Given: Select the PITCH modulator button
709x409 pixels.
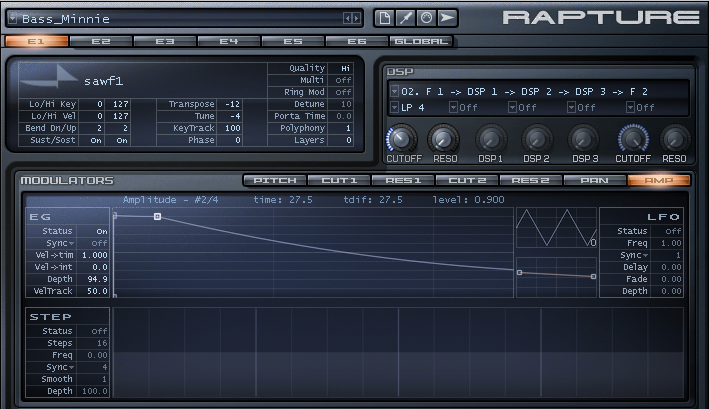Looking at the screenshot, I should [275, 180].
